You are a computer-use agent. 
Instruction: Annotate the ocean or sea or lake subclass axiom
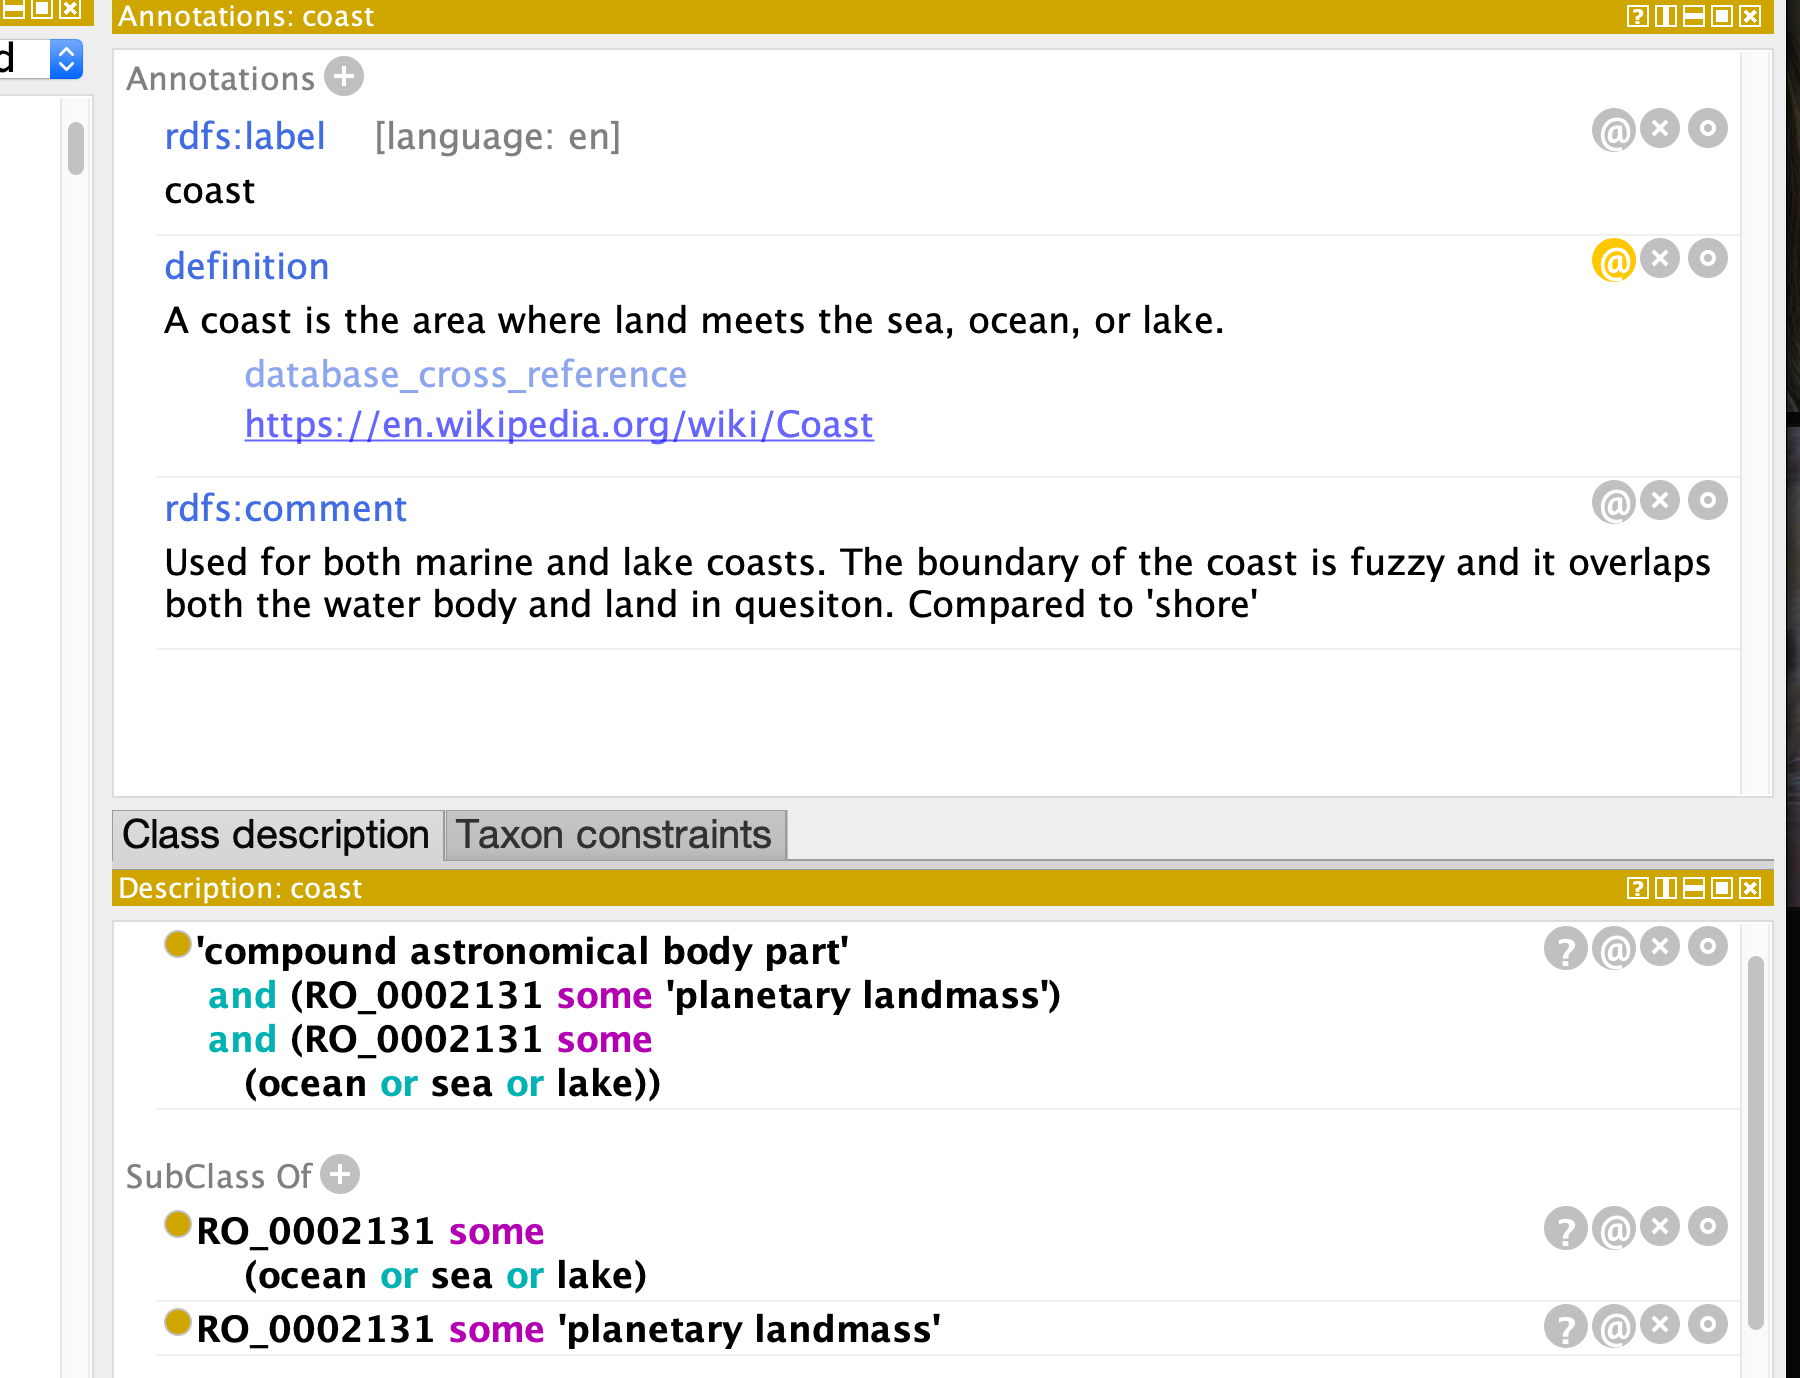[1613, 1229]
